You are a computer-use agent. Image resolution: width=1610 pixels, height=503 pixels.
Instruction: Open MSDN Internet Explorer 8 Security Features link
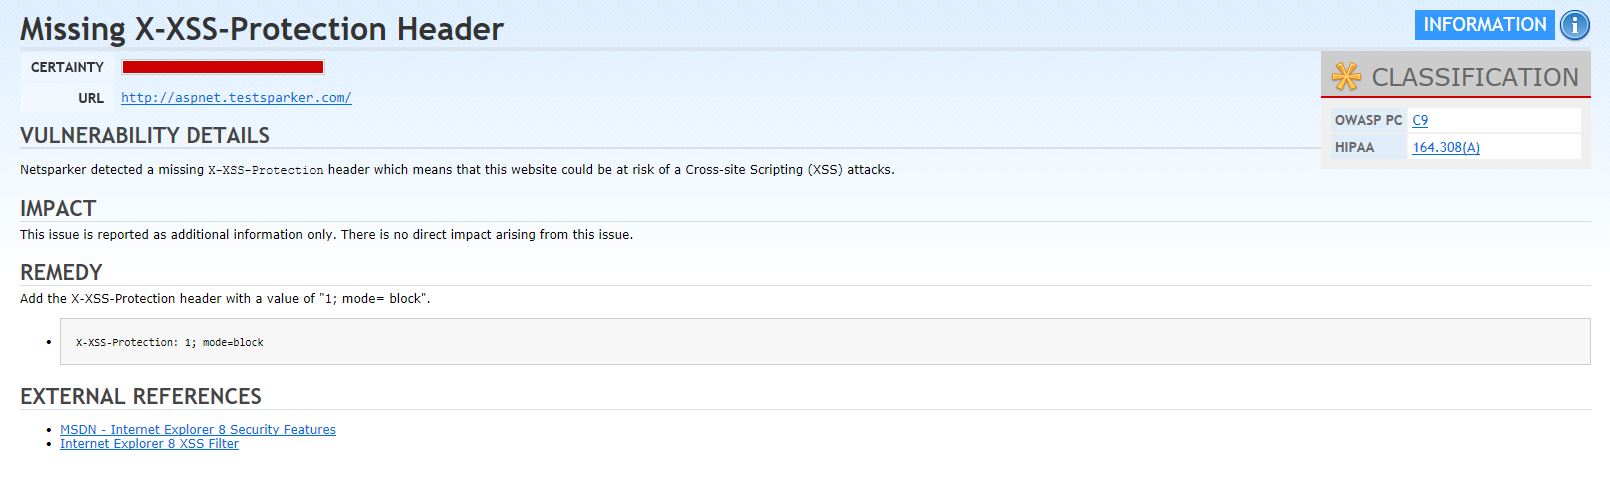pos(198,430)
